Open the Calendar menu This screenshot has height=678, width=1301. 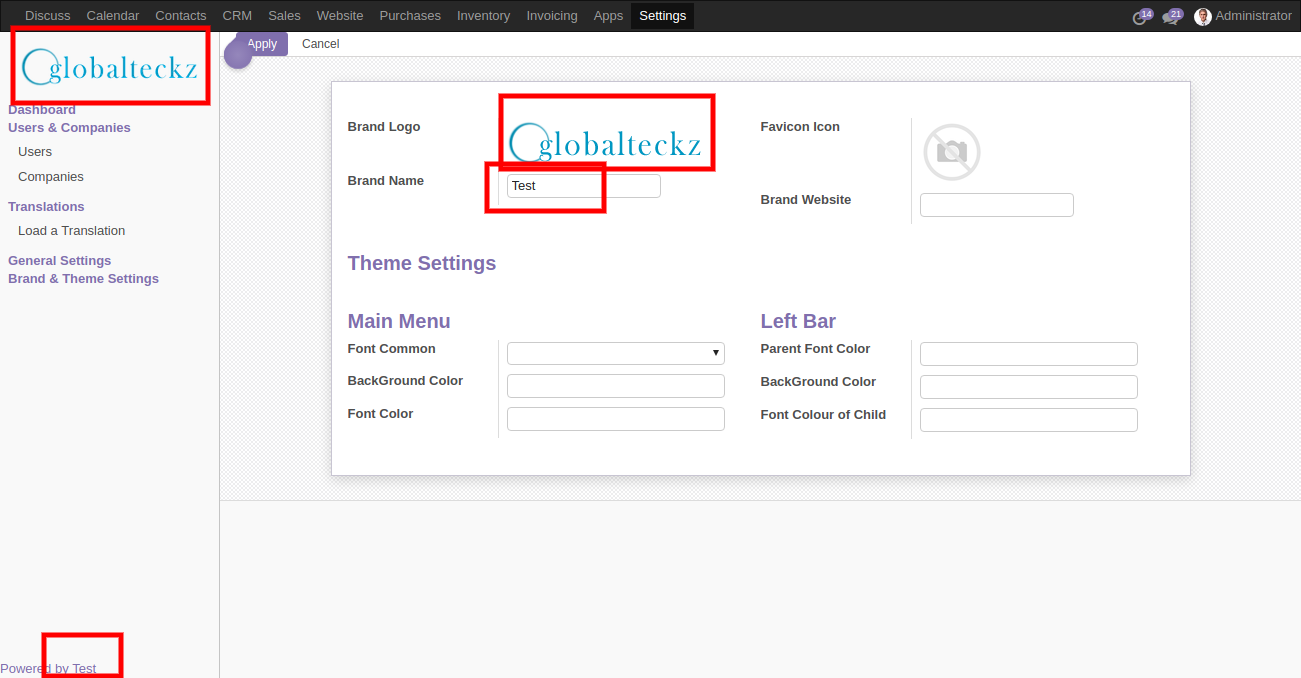point(113,16)
